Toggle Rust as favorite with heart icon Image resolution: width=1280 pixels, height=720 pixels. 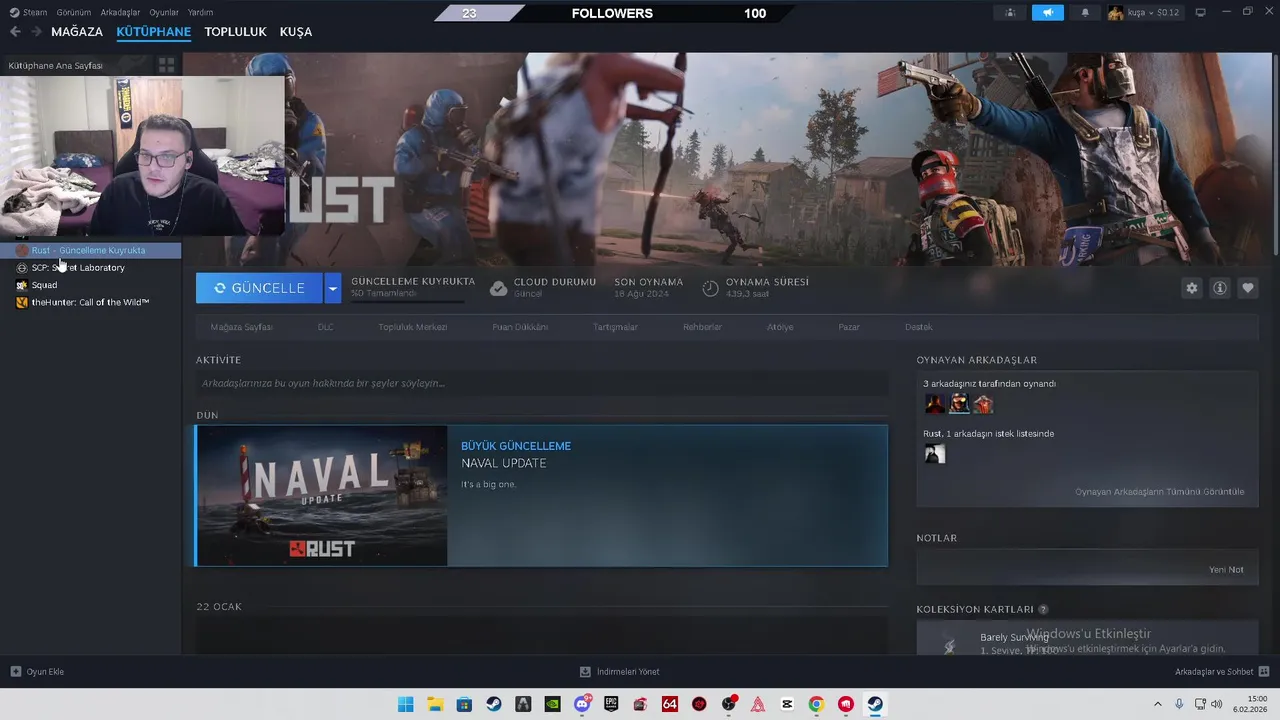coord(1248,288)
